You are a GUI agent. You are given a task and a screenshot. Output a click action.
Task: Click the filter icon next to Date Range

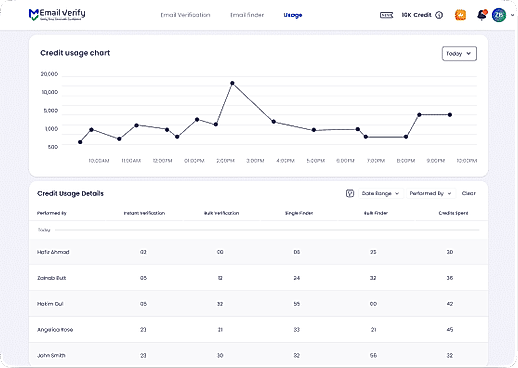point(350,193)
